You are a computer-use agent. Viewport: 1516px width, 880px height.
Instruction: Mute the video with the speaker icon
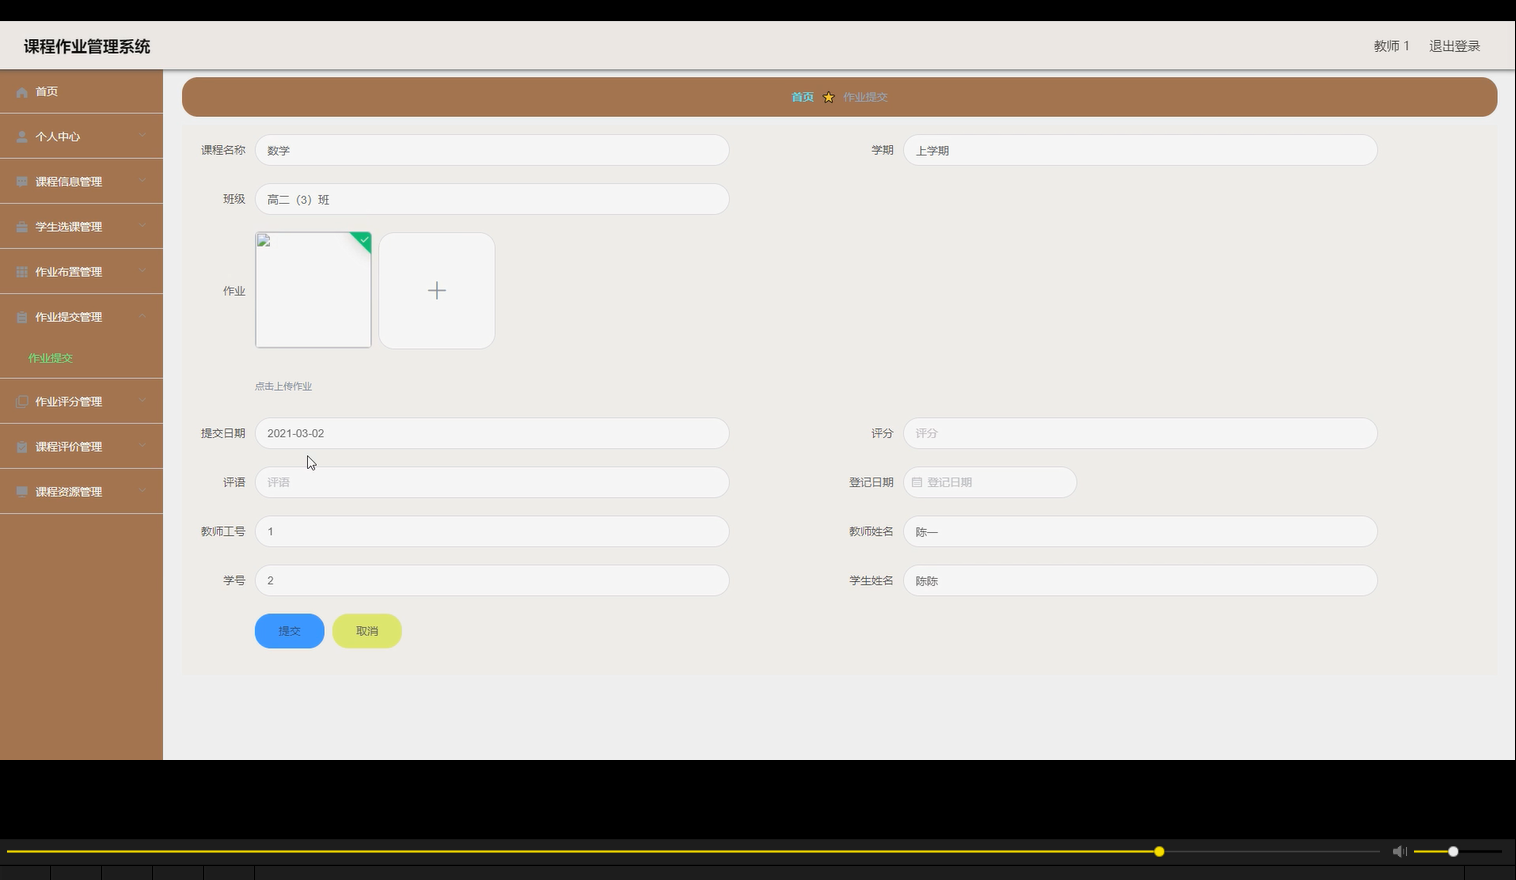coord(1399,851)
